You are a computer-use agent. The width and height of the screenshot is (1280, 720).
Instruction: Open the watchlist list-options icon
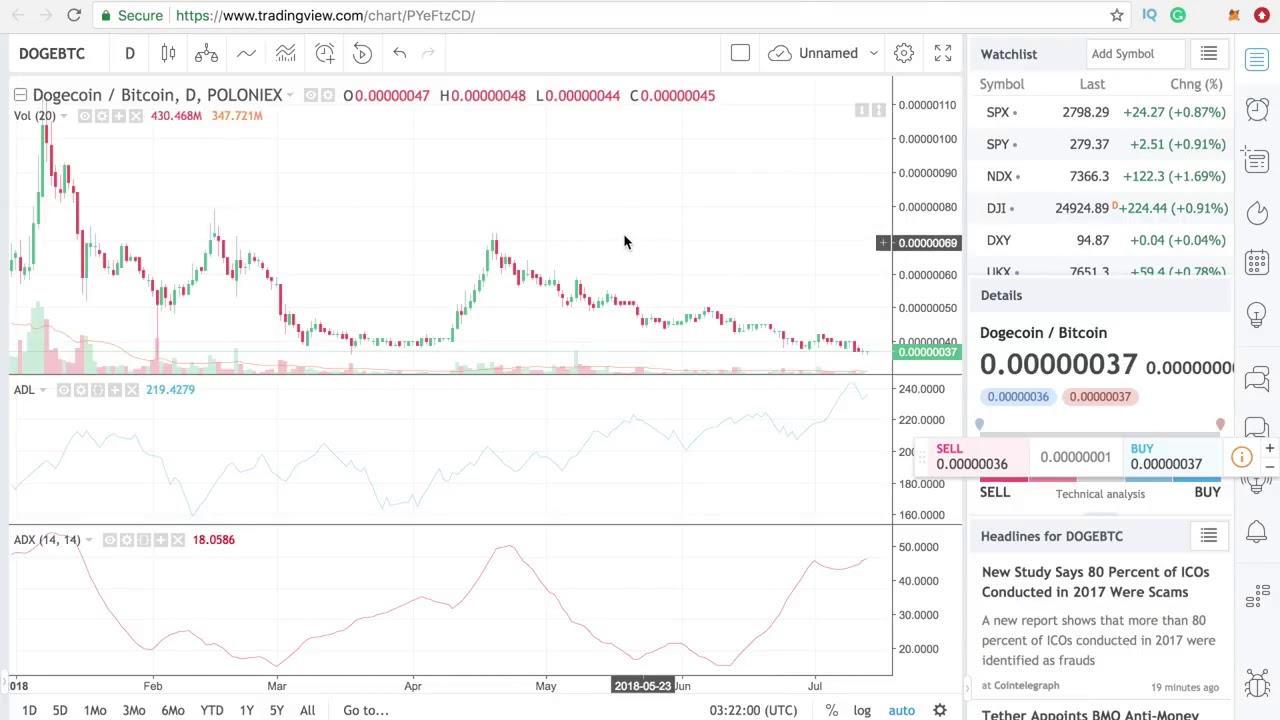[1209, 53]
